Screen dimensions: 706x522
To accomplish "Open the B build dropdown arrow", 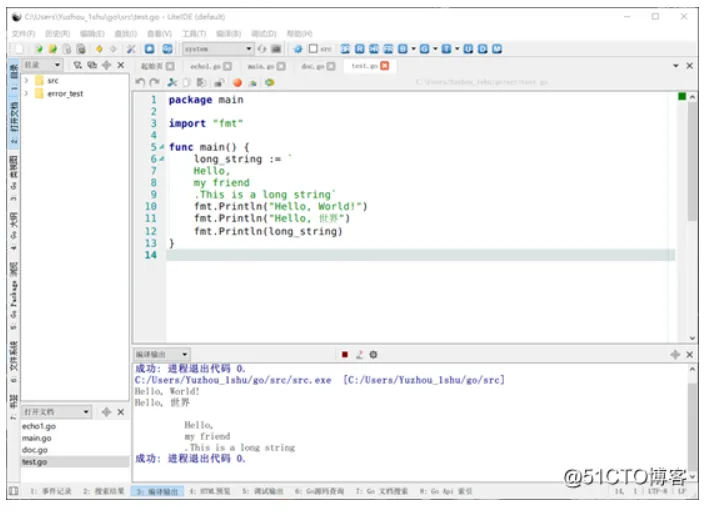I will (x=413, y=49).
